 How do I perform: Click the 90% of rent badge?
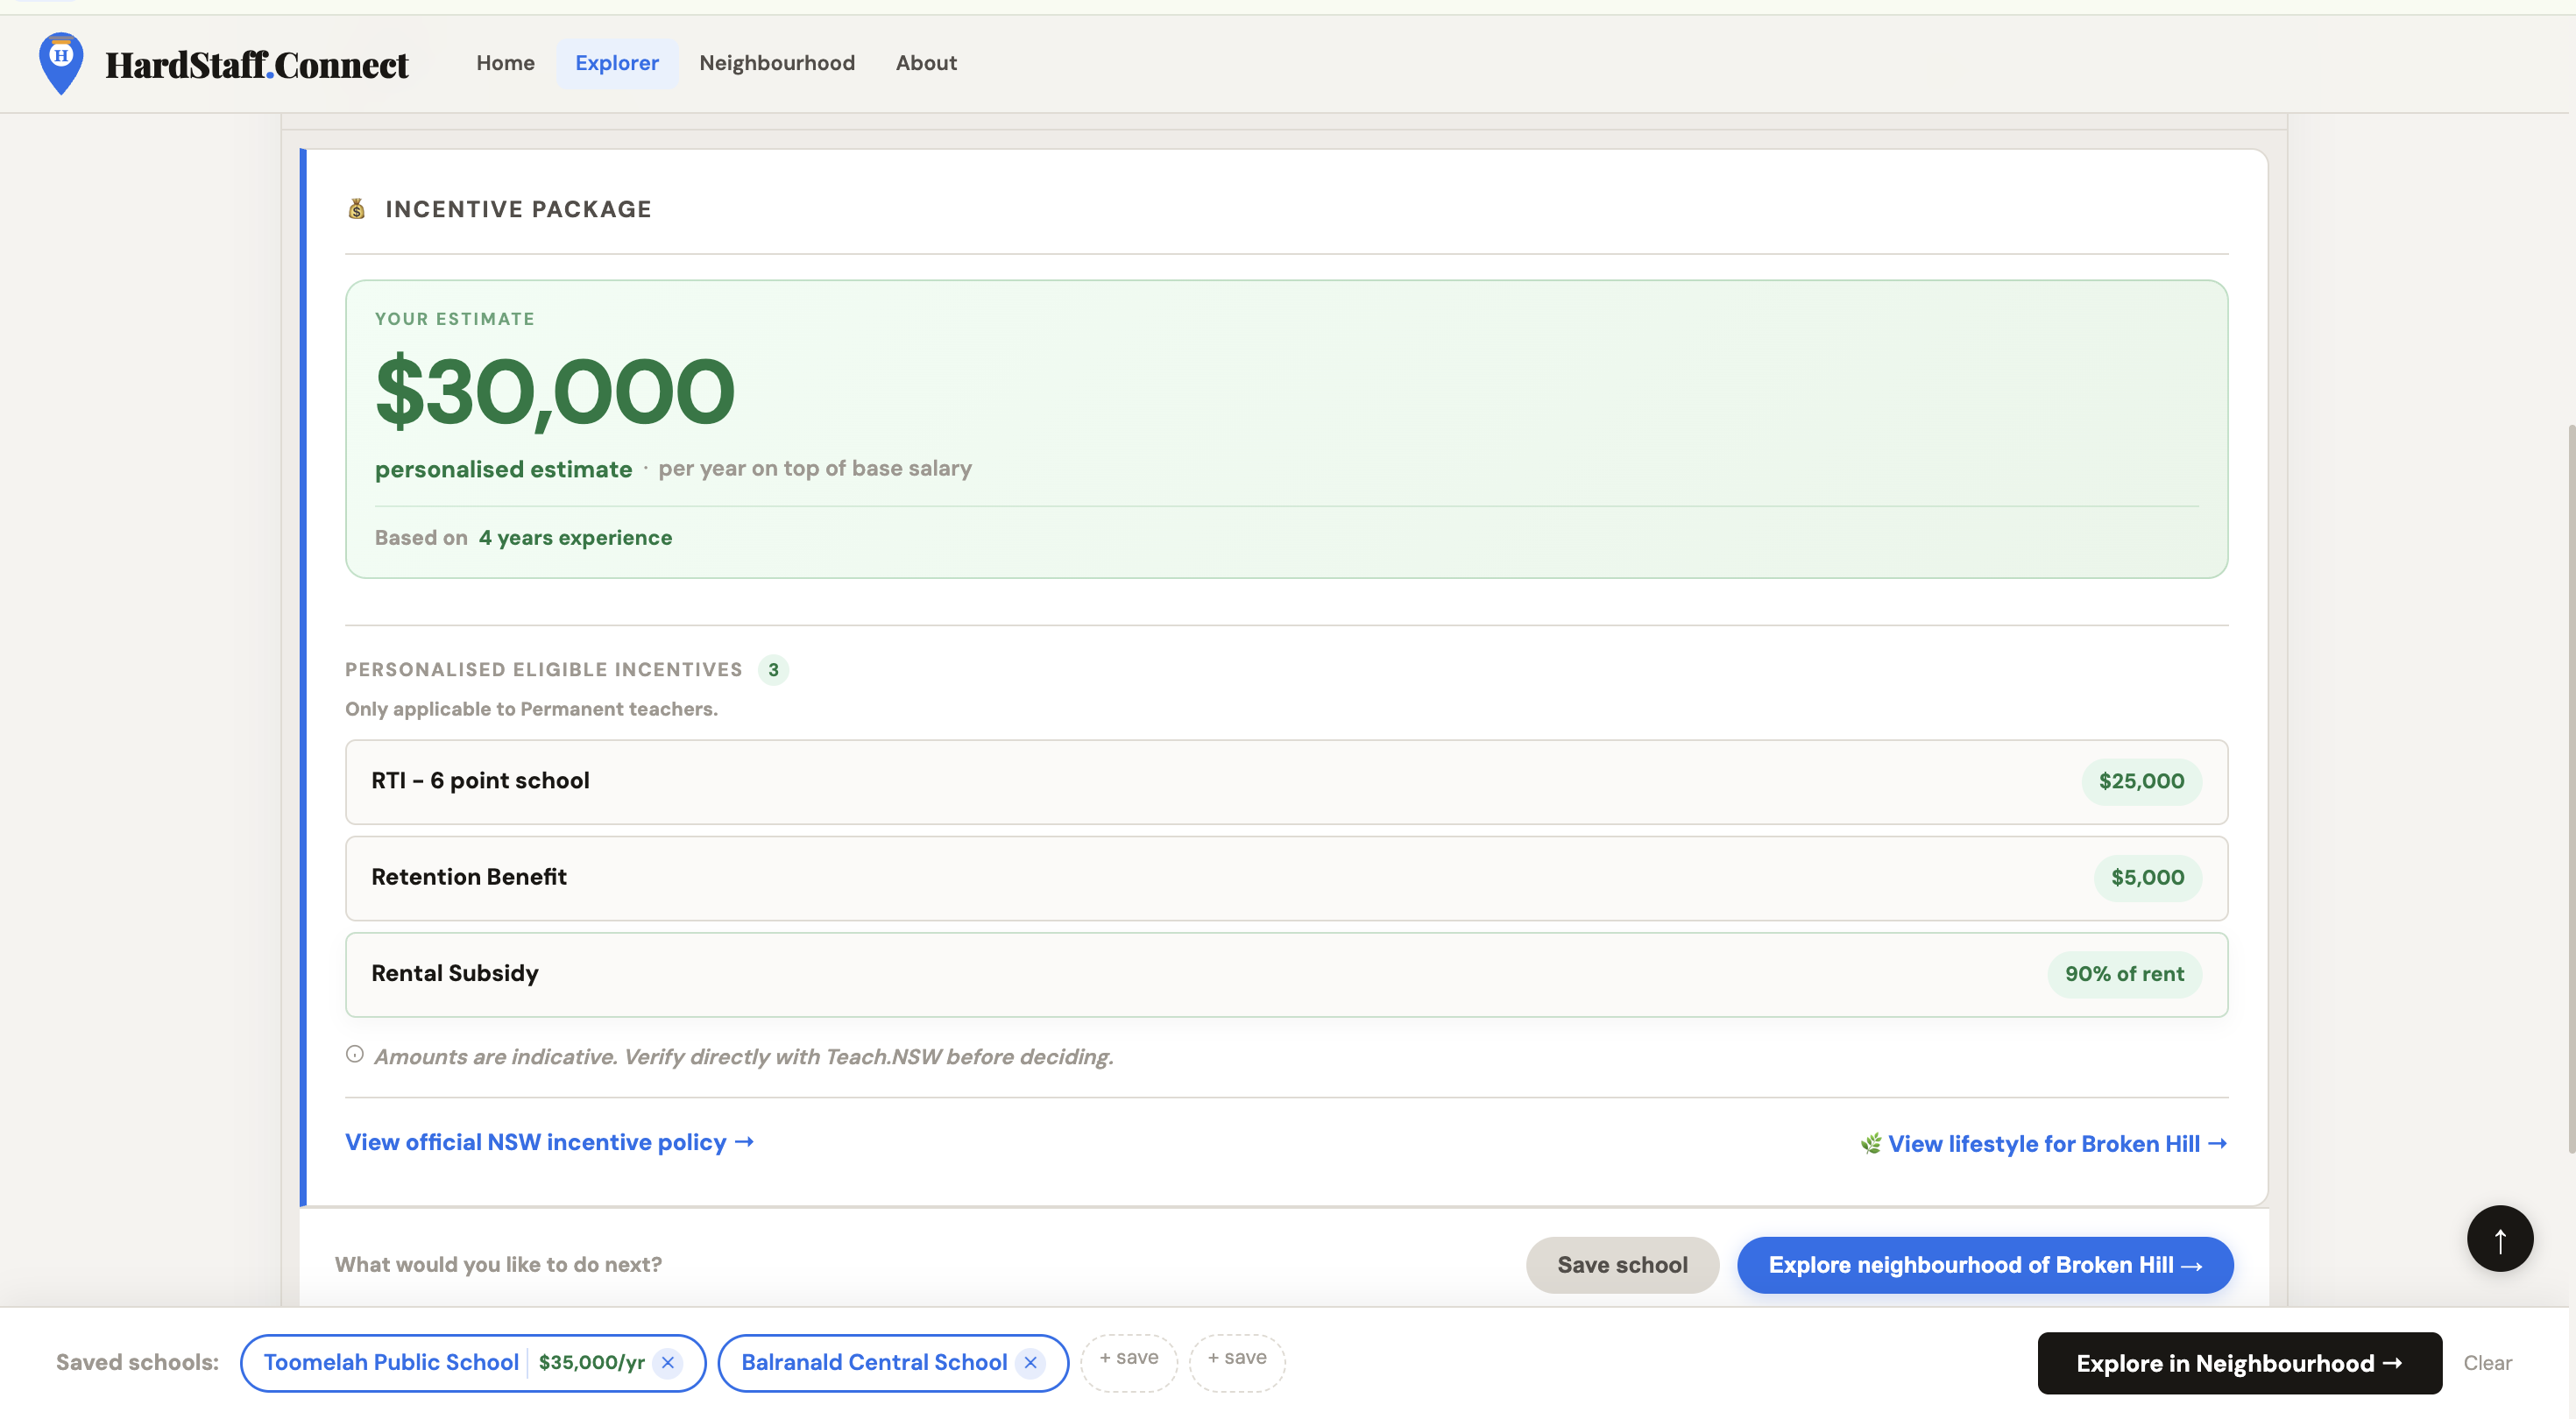pos(2124,974)
